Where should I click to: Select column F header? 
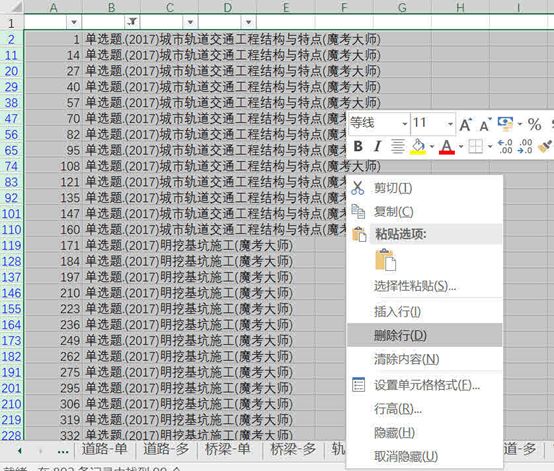coord(344,7)
